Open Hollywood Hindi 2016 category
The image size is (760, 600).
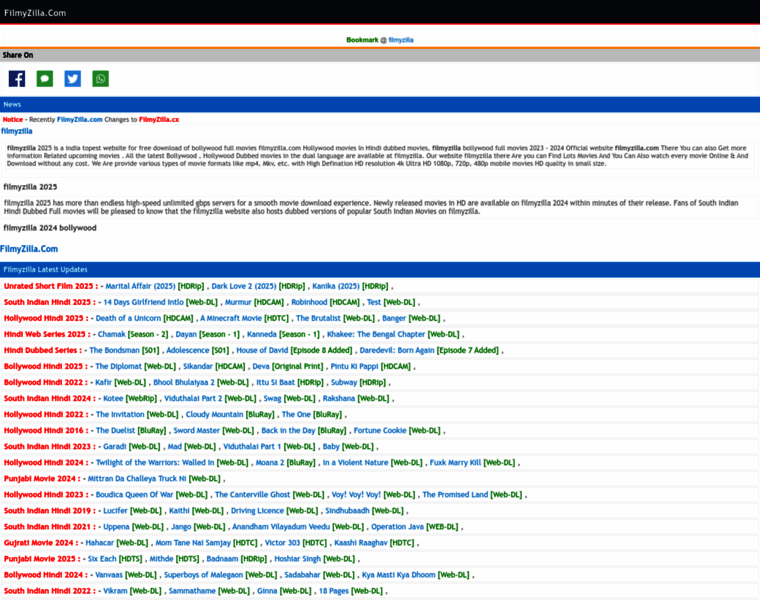[46, 430]
